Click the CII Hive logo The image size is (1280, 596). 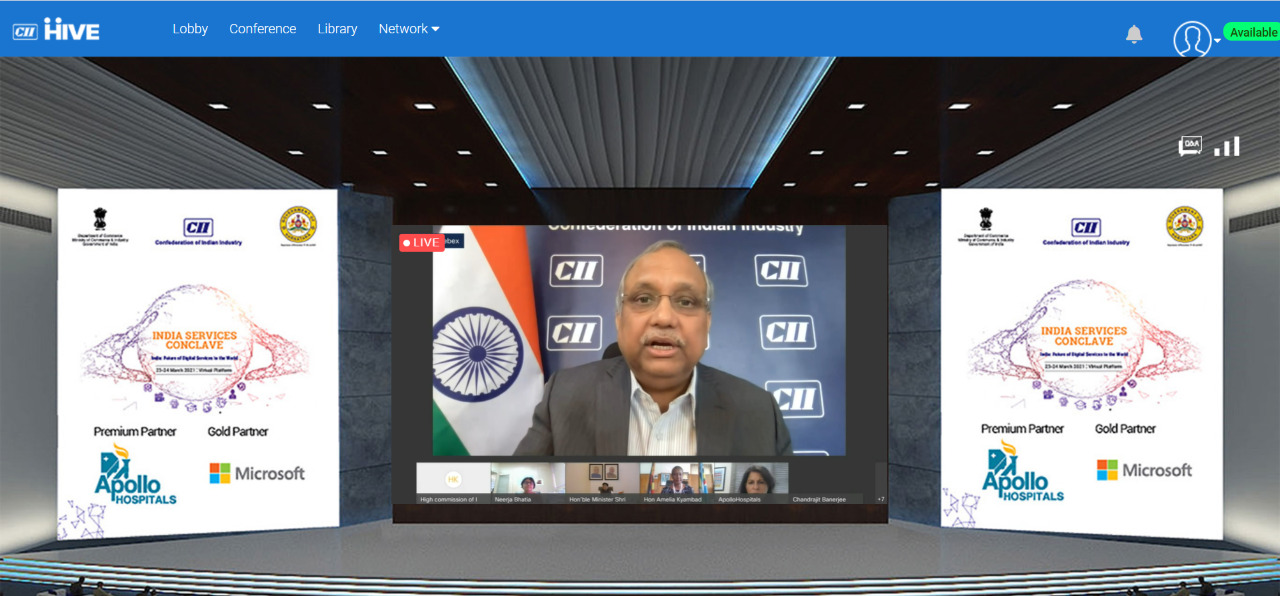point(56,30)
